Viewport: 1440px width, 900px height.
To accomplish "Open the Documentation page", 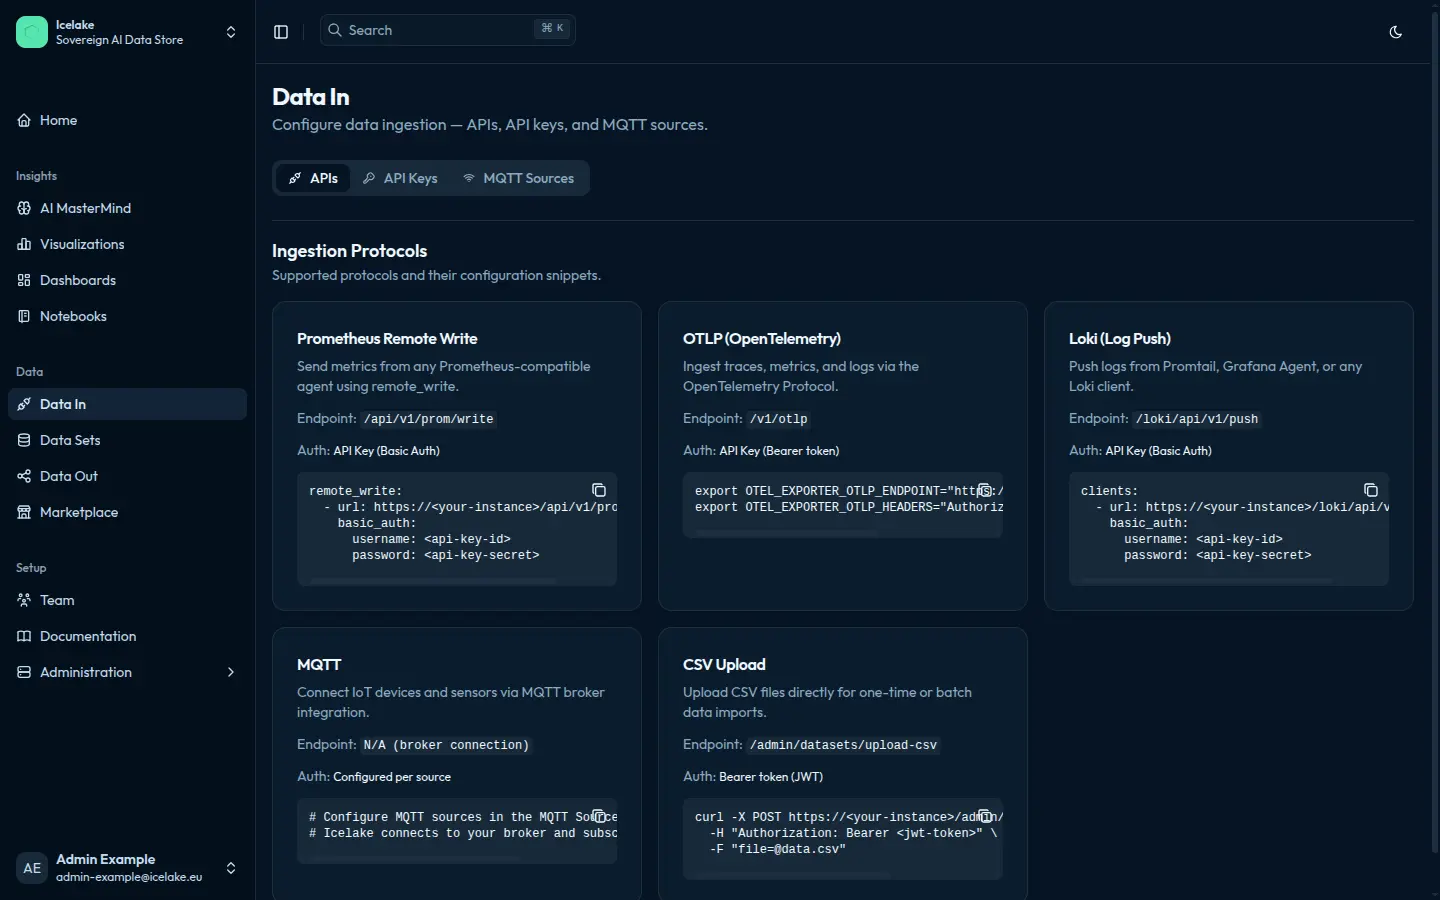I will point(88,636).
